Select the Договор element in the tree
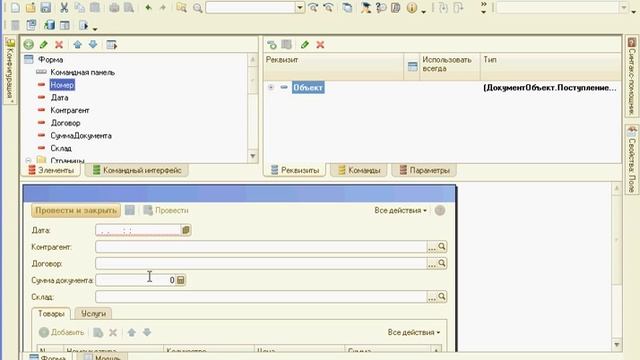640x360 pixels. 65,123
